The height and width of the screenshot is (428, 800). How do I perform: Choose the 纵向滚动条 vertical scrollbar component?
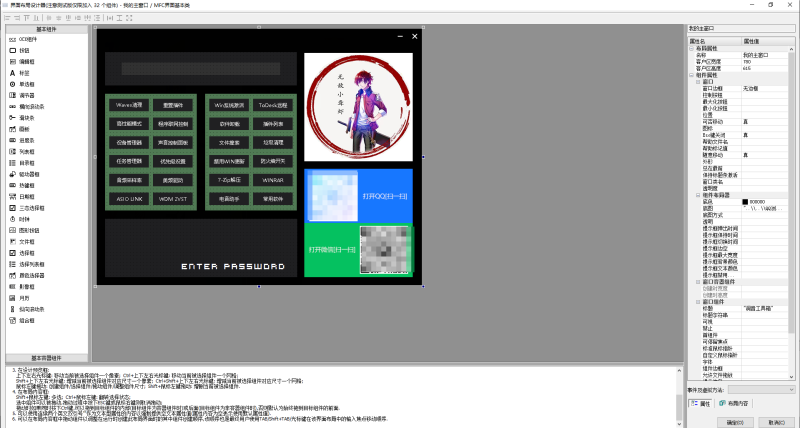tap(27, 309)
